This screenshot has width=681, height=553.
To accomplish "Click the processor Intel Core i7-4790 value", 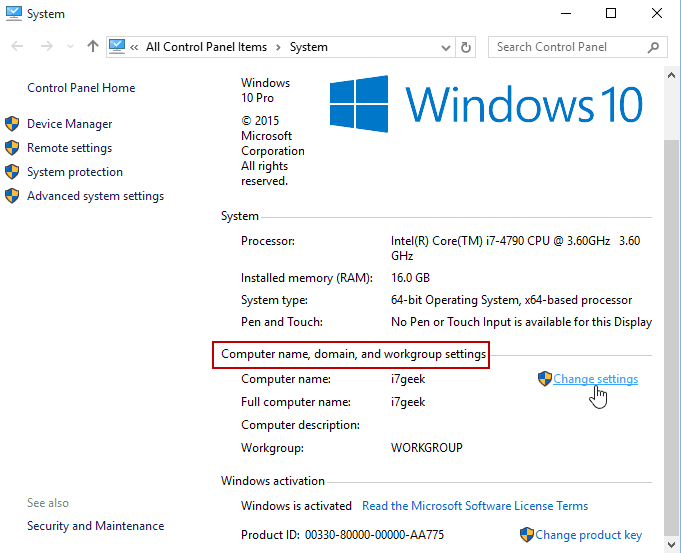I will (x=515, y=248).
